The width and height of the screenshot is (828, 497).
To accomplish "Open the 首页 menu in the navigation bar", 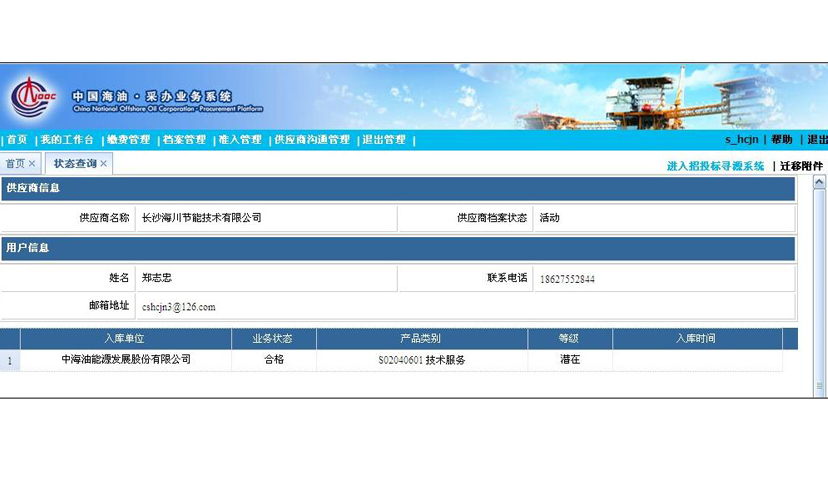I will (17, 140).
